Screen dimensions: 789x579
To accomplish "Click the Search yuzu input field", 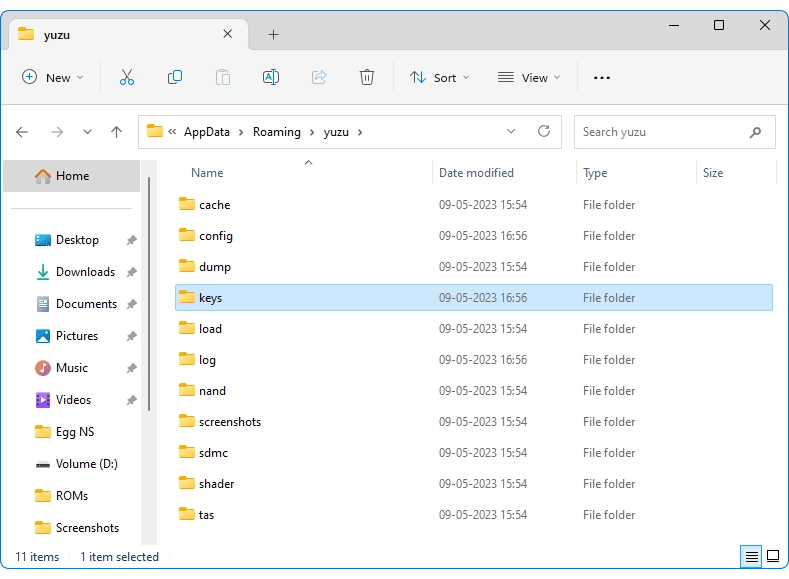I will pos(674,132).
